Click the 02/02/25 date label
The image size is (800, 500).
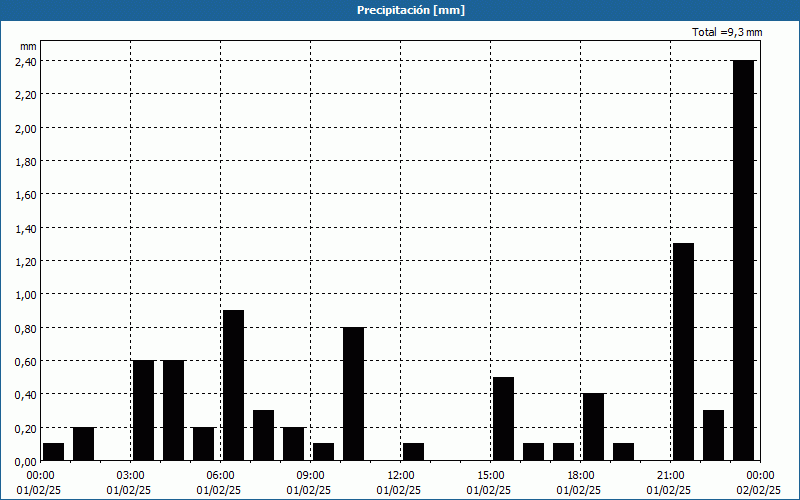pos(760,490)
